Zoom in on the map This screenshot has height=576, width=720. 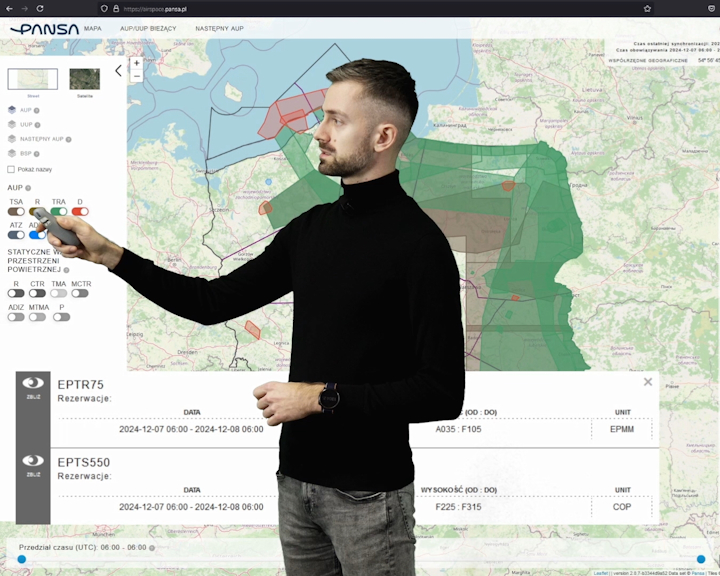point(137,63)
